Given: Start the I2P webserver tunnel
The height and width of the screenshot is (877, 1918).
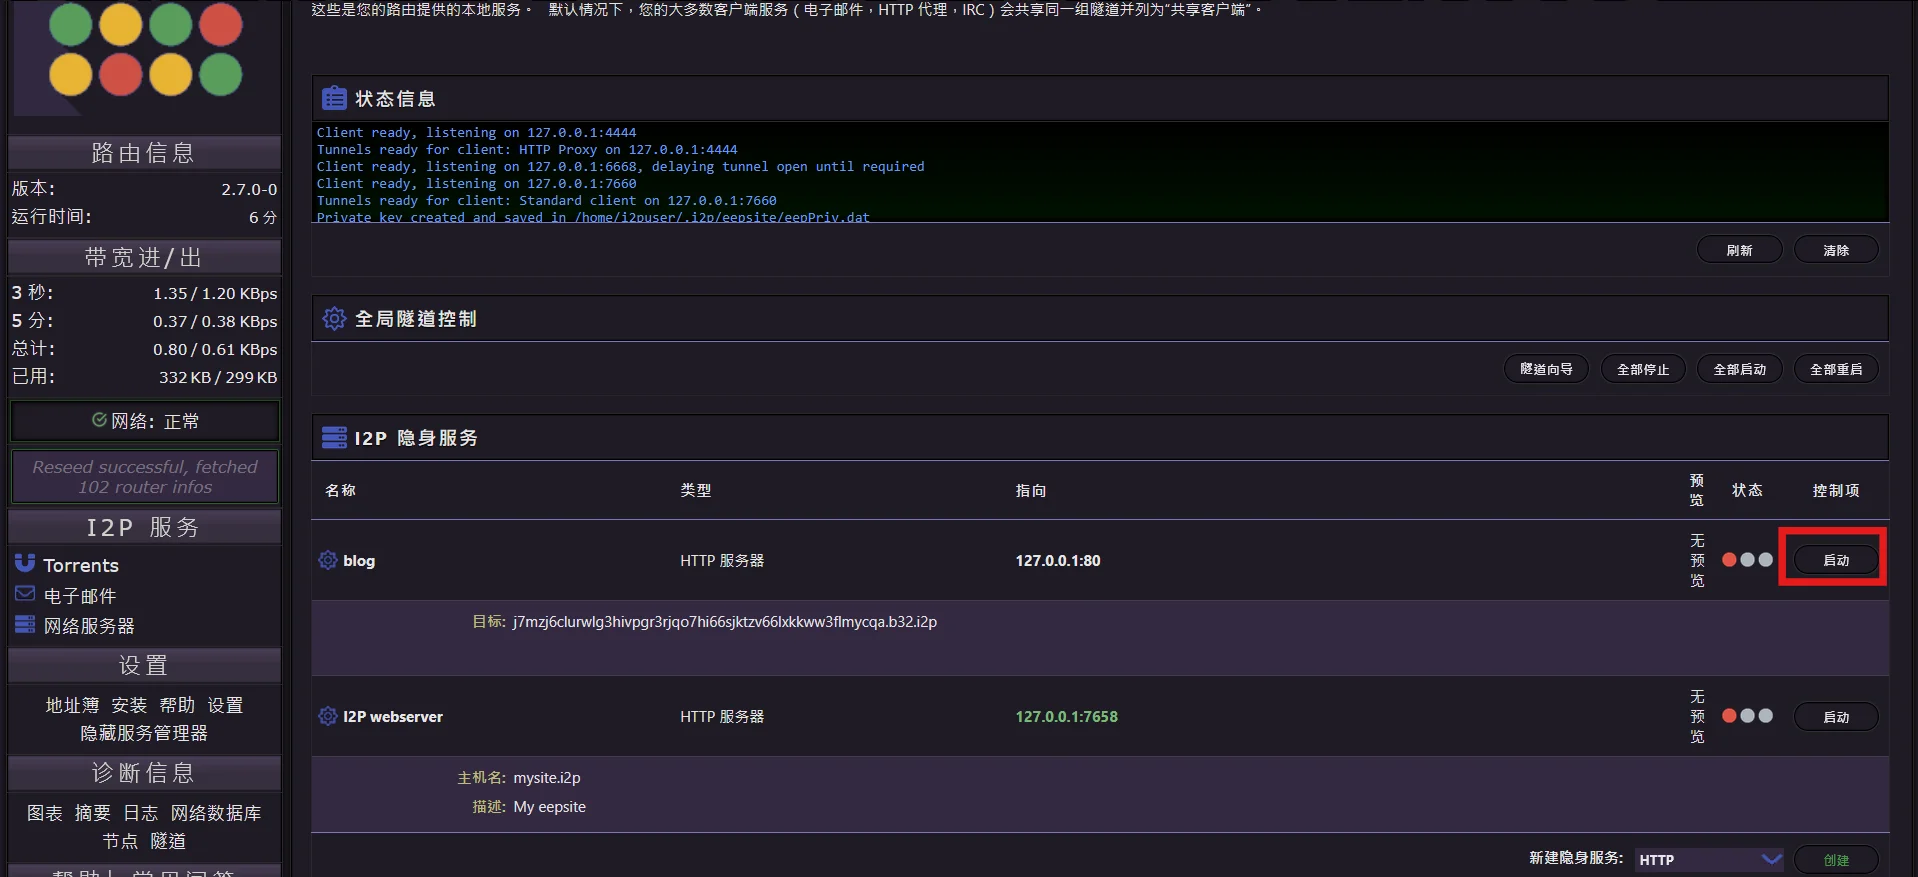Looking at the screenshot, I should 1835,717.
